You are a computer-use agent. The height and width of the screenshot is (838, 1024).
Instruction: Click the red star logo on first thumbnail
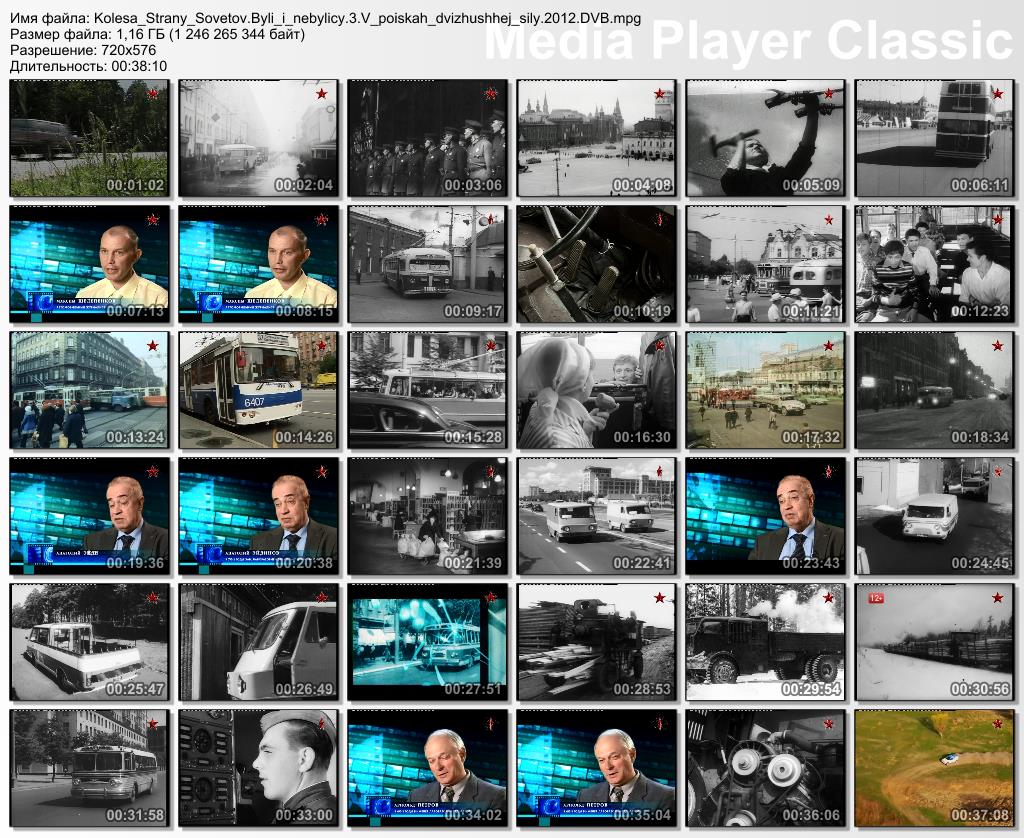[x=153, y=94]
